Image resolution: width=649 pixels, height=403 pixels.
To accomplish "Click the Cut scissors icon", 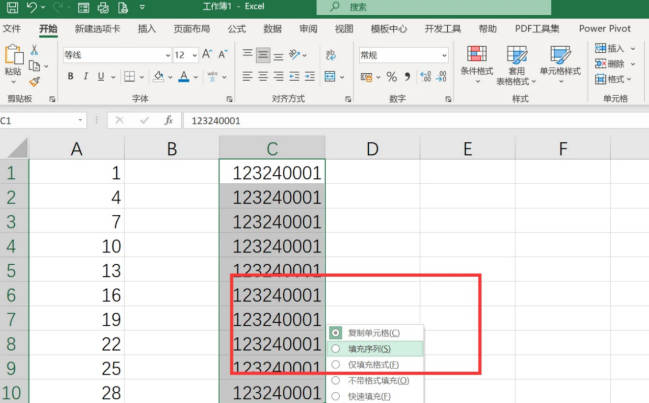I will coord(34,50).
